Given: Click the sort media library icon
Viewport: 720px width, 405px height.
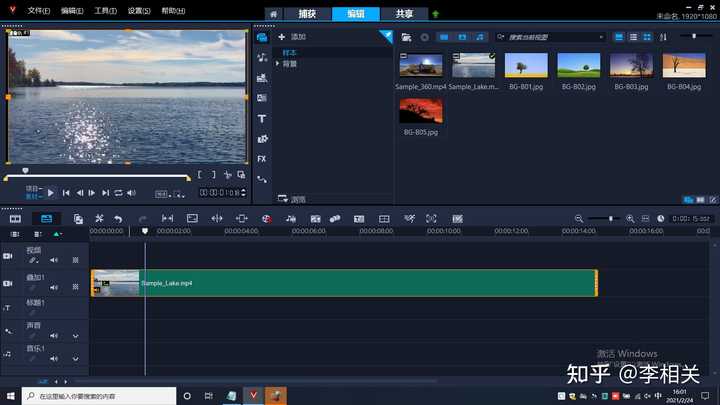Looking at the screenshot, I should [664, 37].
